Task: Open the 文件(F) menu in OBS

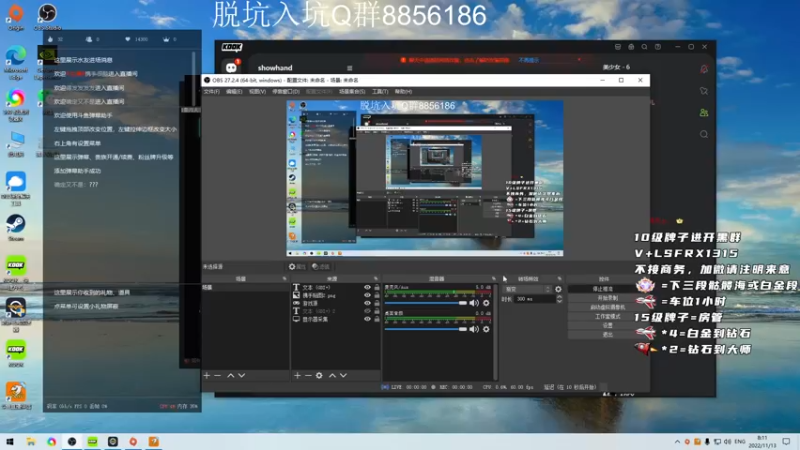Action: tap(212, 92)
